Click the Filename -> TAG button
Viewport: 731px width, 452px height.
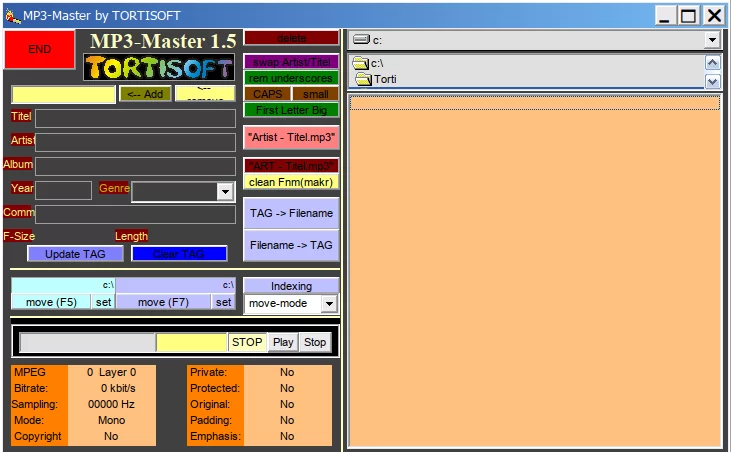pyautogui.click(x=291, y=246)
